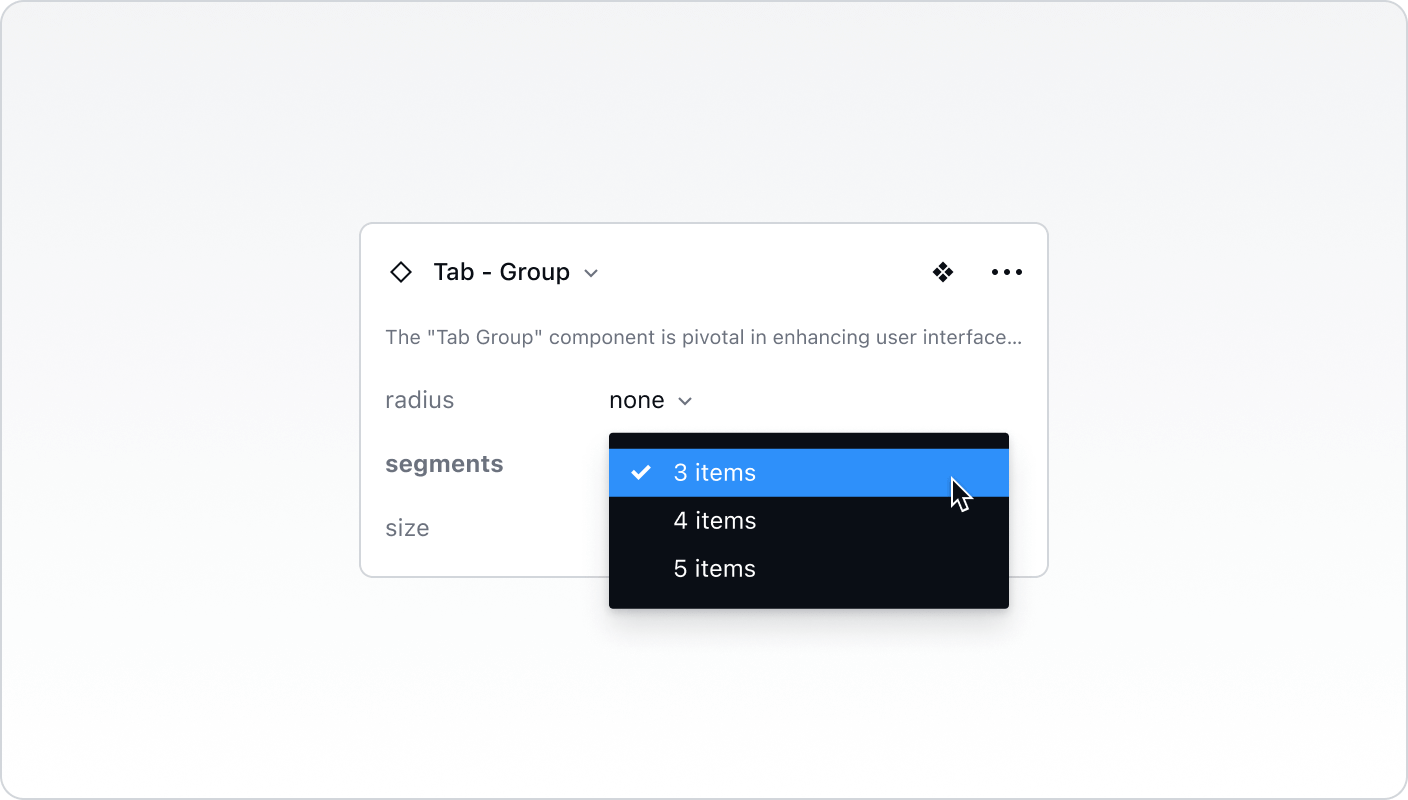
Task: Click the 'none' radius value
Action: click(x=636, y=400)
